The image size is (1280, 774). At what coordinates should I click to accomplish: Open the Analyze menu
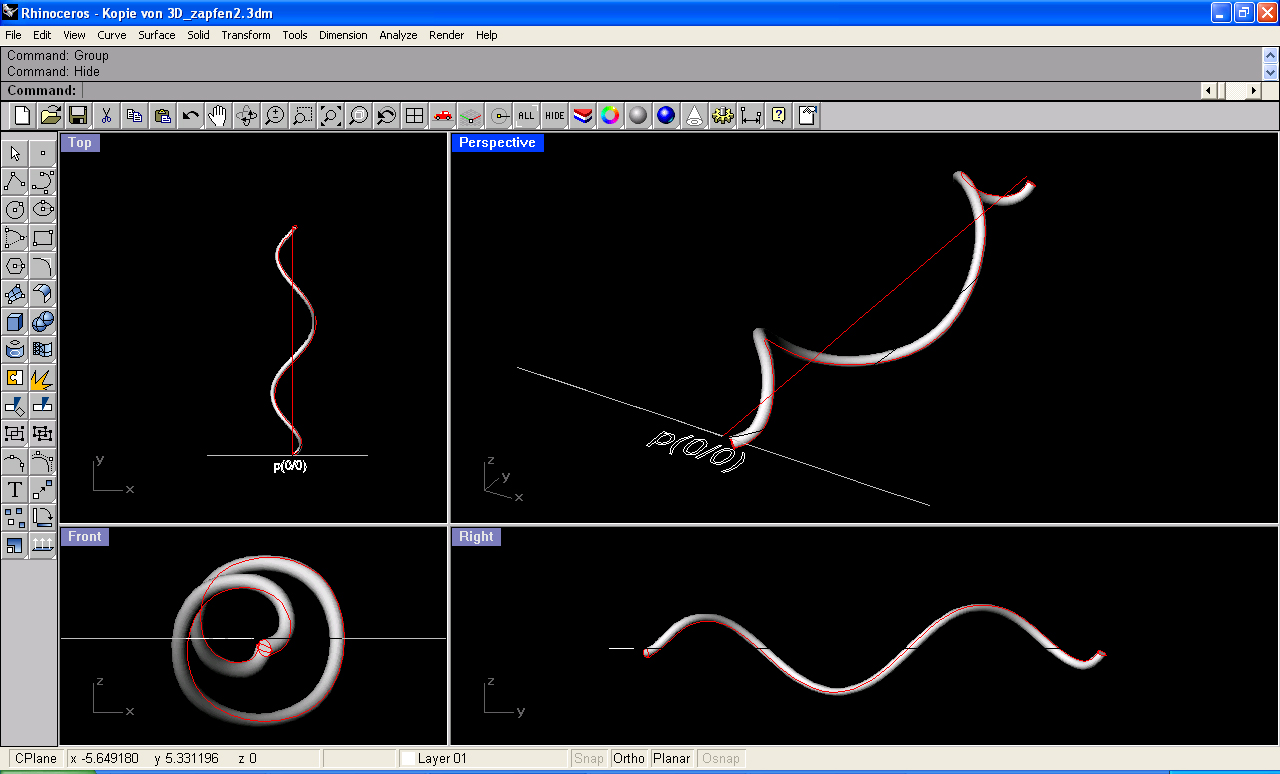[398, 35]
